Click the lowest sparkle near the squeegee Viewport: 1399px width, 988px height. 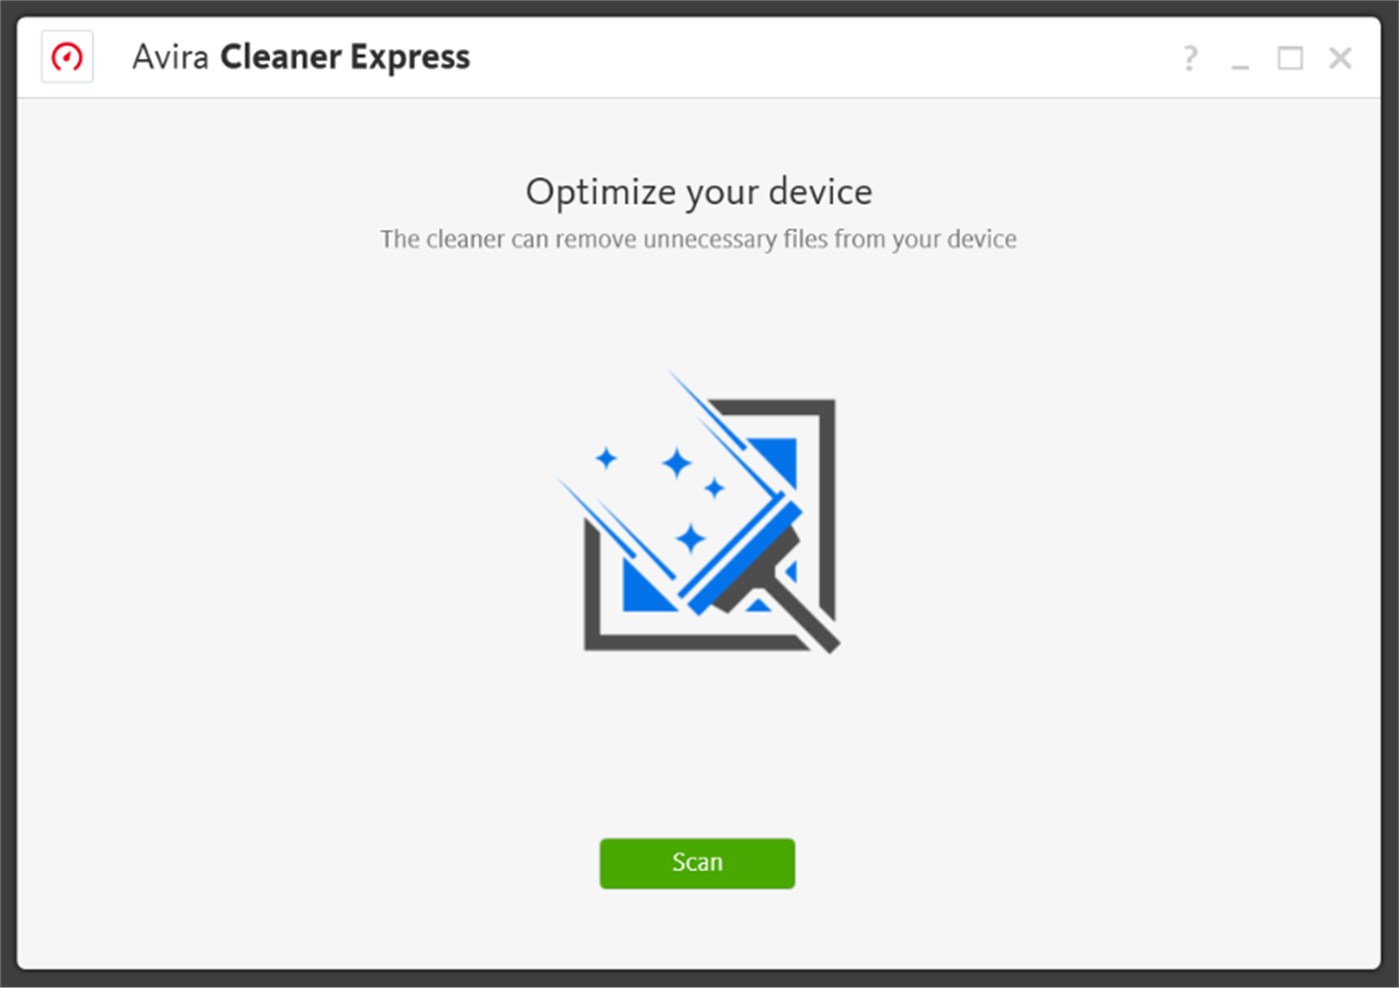pos(690,538)
